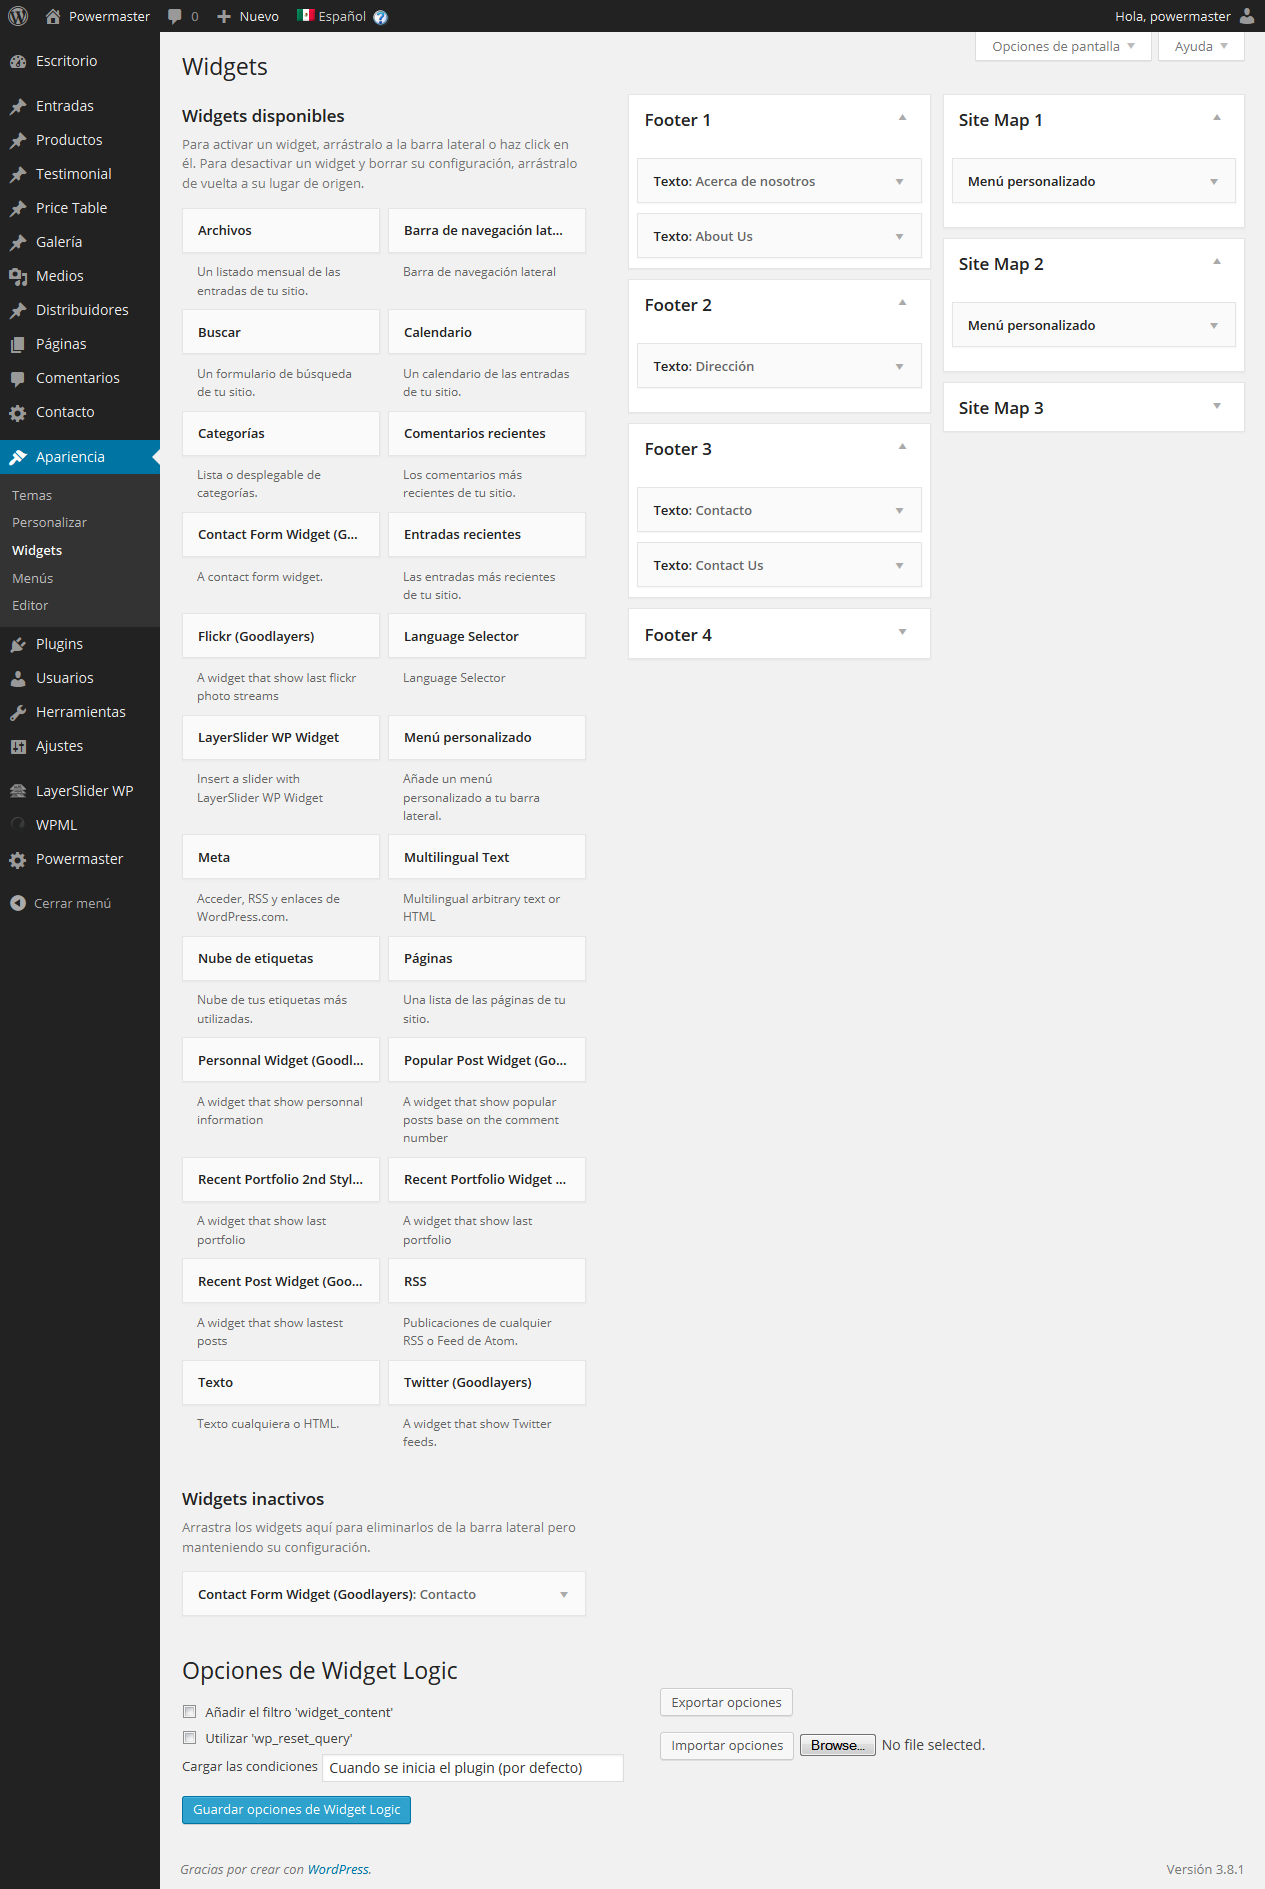Click Guardar opciones de Widget Logic button
1265x1889 pixels.
click(x=296, y=1809)
